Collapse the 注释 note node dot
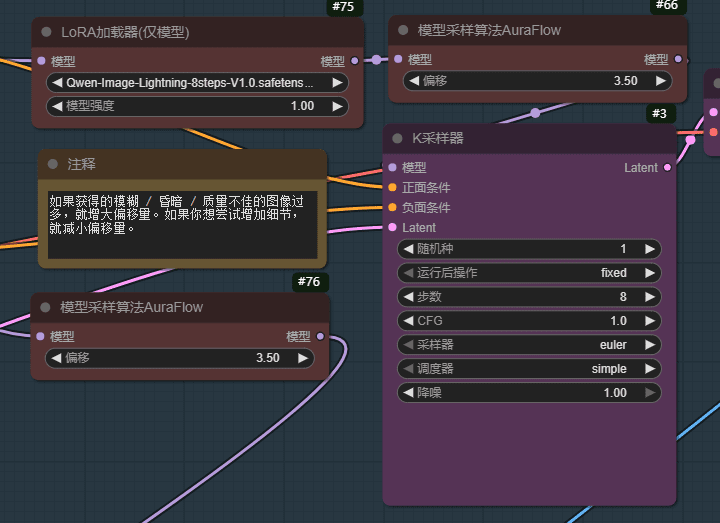720x523 pixels. (x=53, y=164)
